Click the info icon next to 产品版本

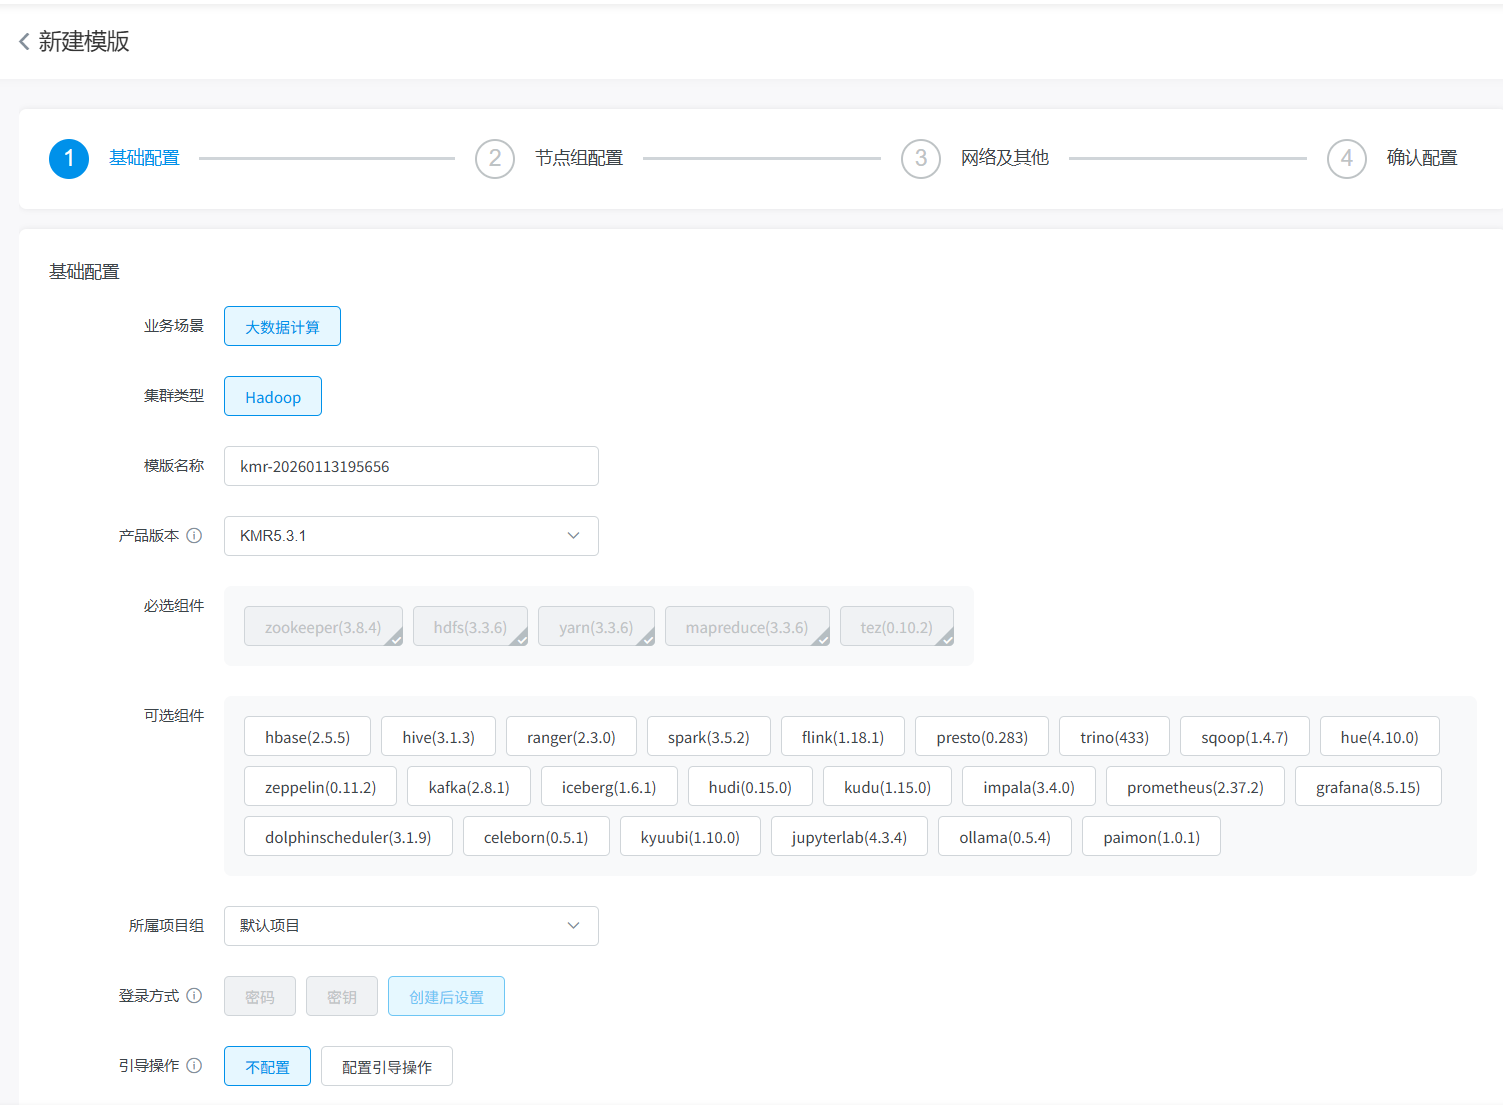(194, 536)
